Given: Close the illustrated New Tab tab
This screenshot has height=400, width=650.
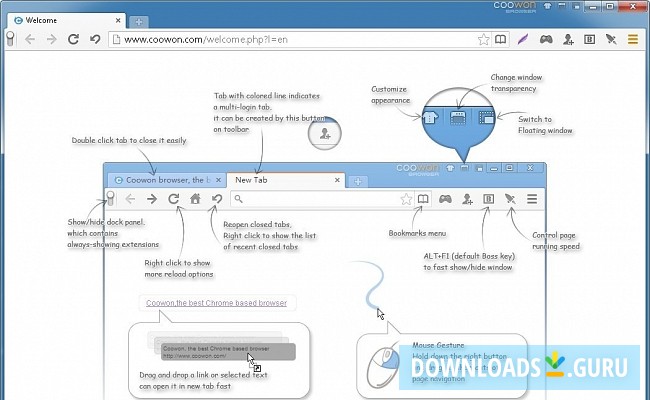Looking at the screenshot, I should pos(337,180).
